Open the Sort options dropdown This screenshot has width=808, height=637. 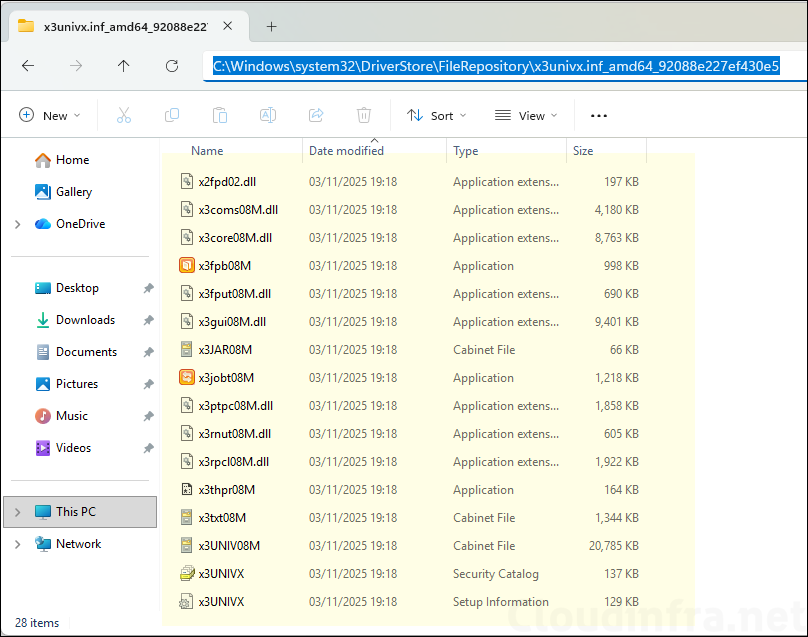coord(437,115)
